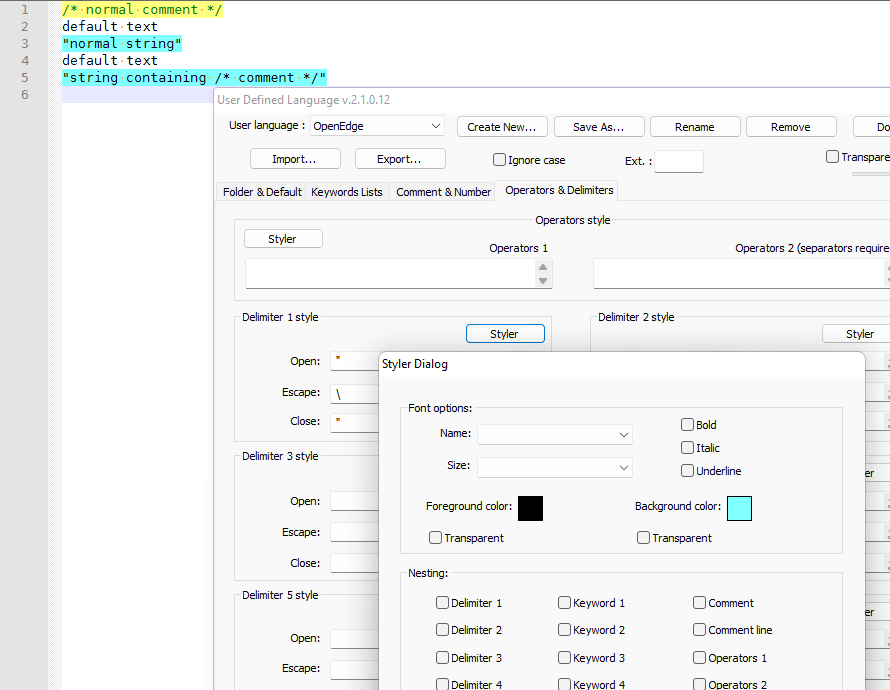Check Delimiter 2 nesting checkbox
890x690 pixels.
point(442,629)
